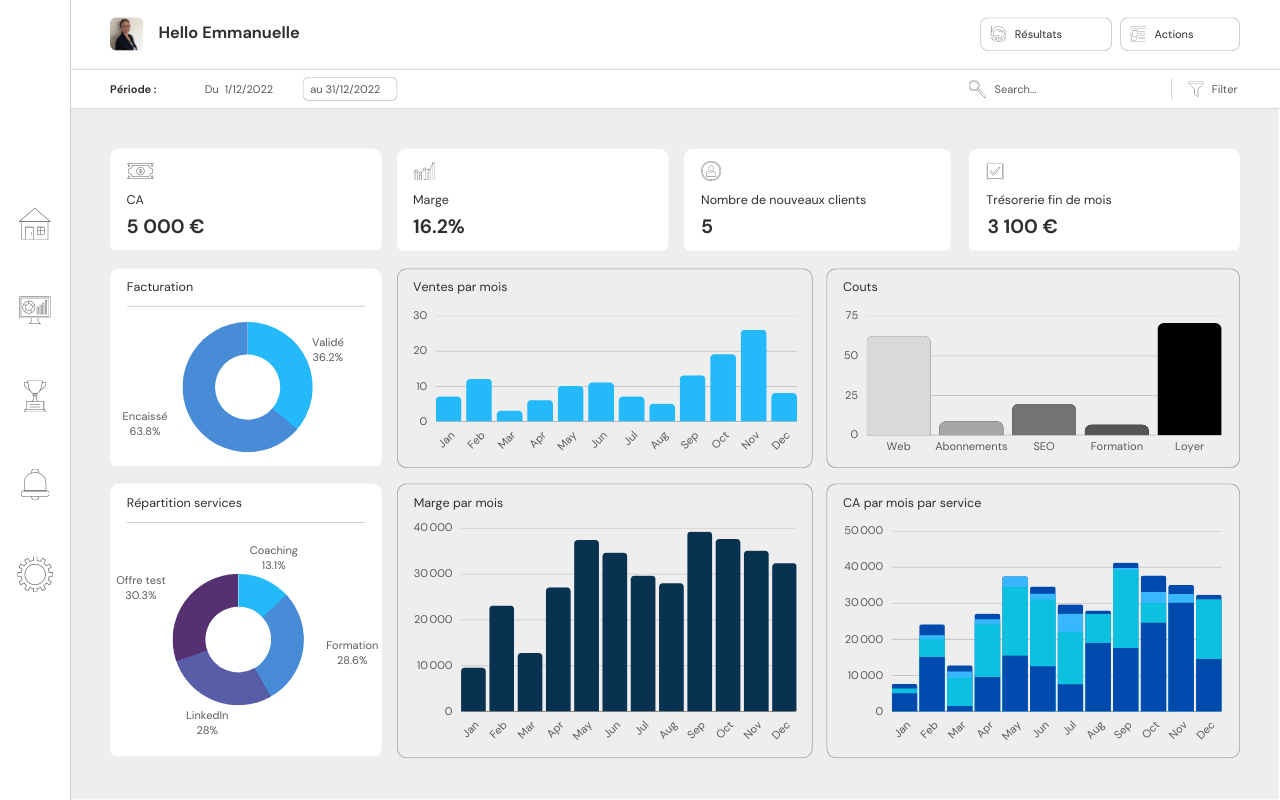
Task: Open the analytics monitor icon in sidebar
Action: [x=35, y=309]
